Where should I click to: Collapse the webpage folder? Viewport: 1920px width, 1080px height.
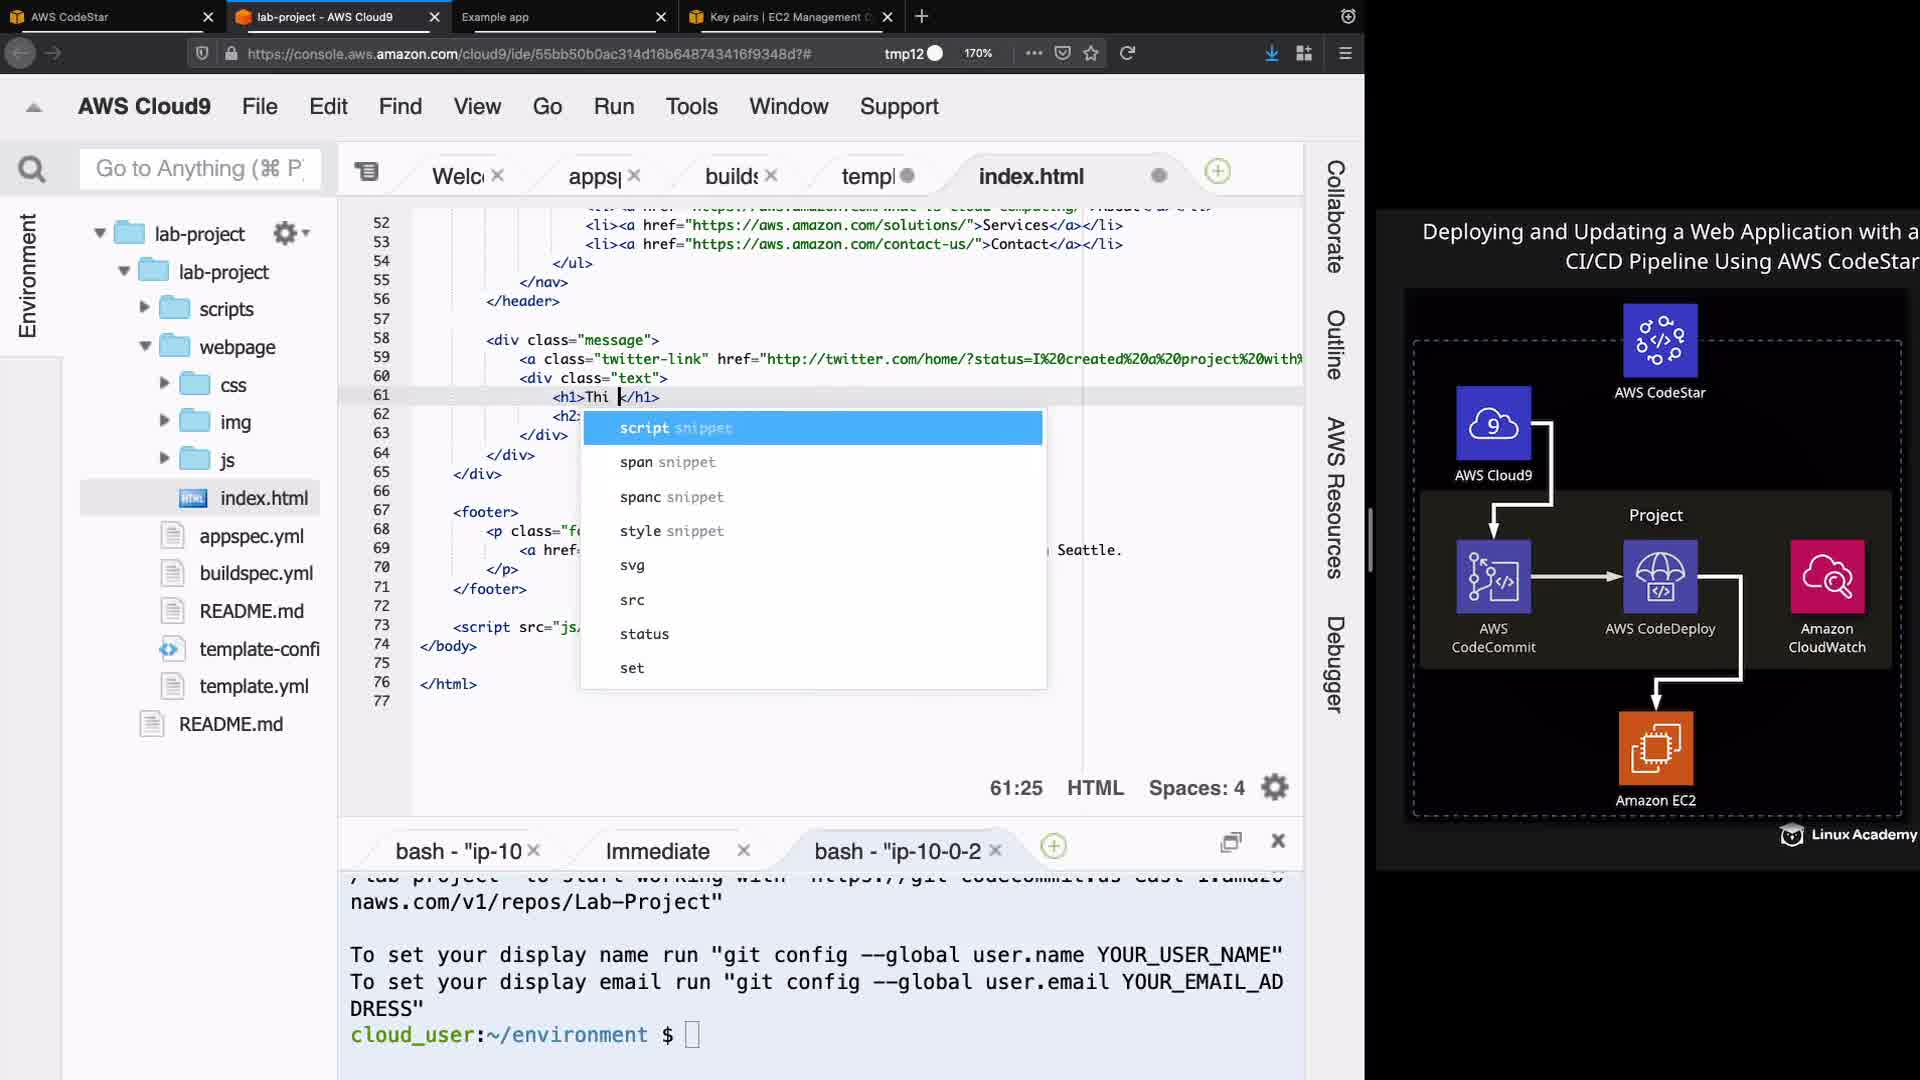[145, 346]
